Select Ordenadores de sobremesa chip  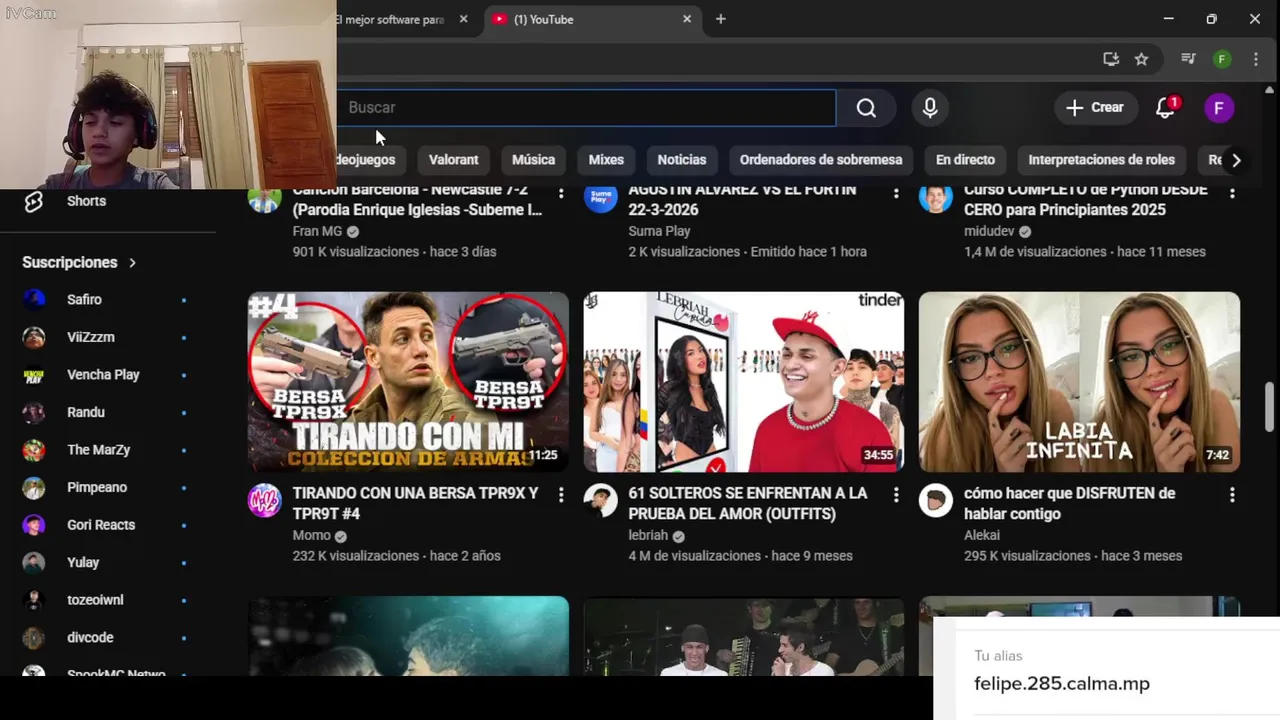coord(821,160)
